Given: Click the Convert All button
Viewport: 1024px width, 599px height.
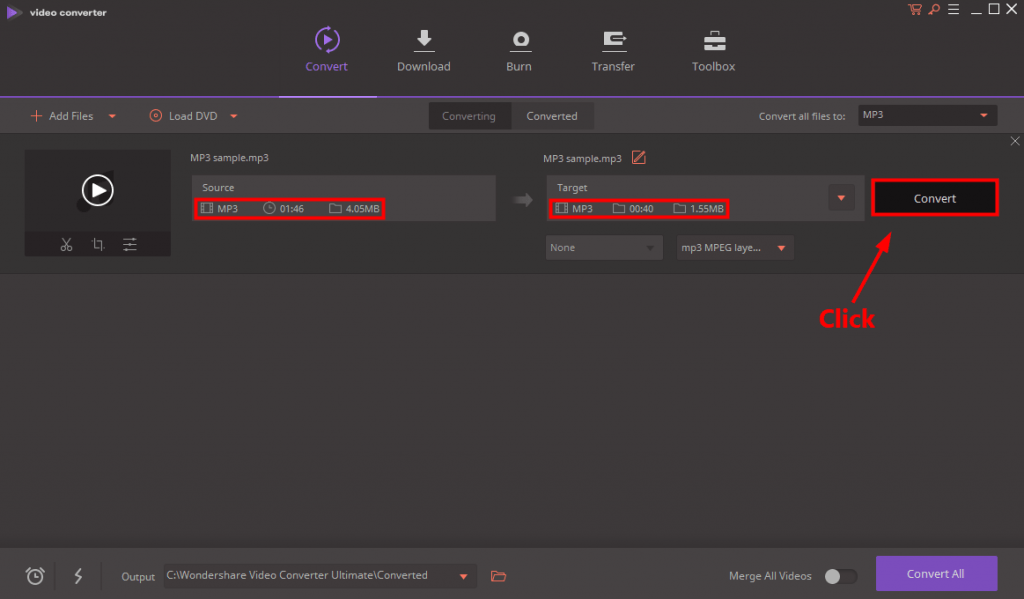Looking at the screenshot, I should 936,574.
